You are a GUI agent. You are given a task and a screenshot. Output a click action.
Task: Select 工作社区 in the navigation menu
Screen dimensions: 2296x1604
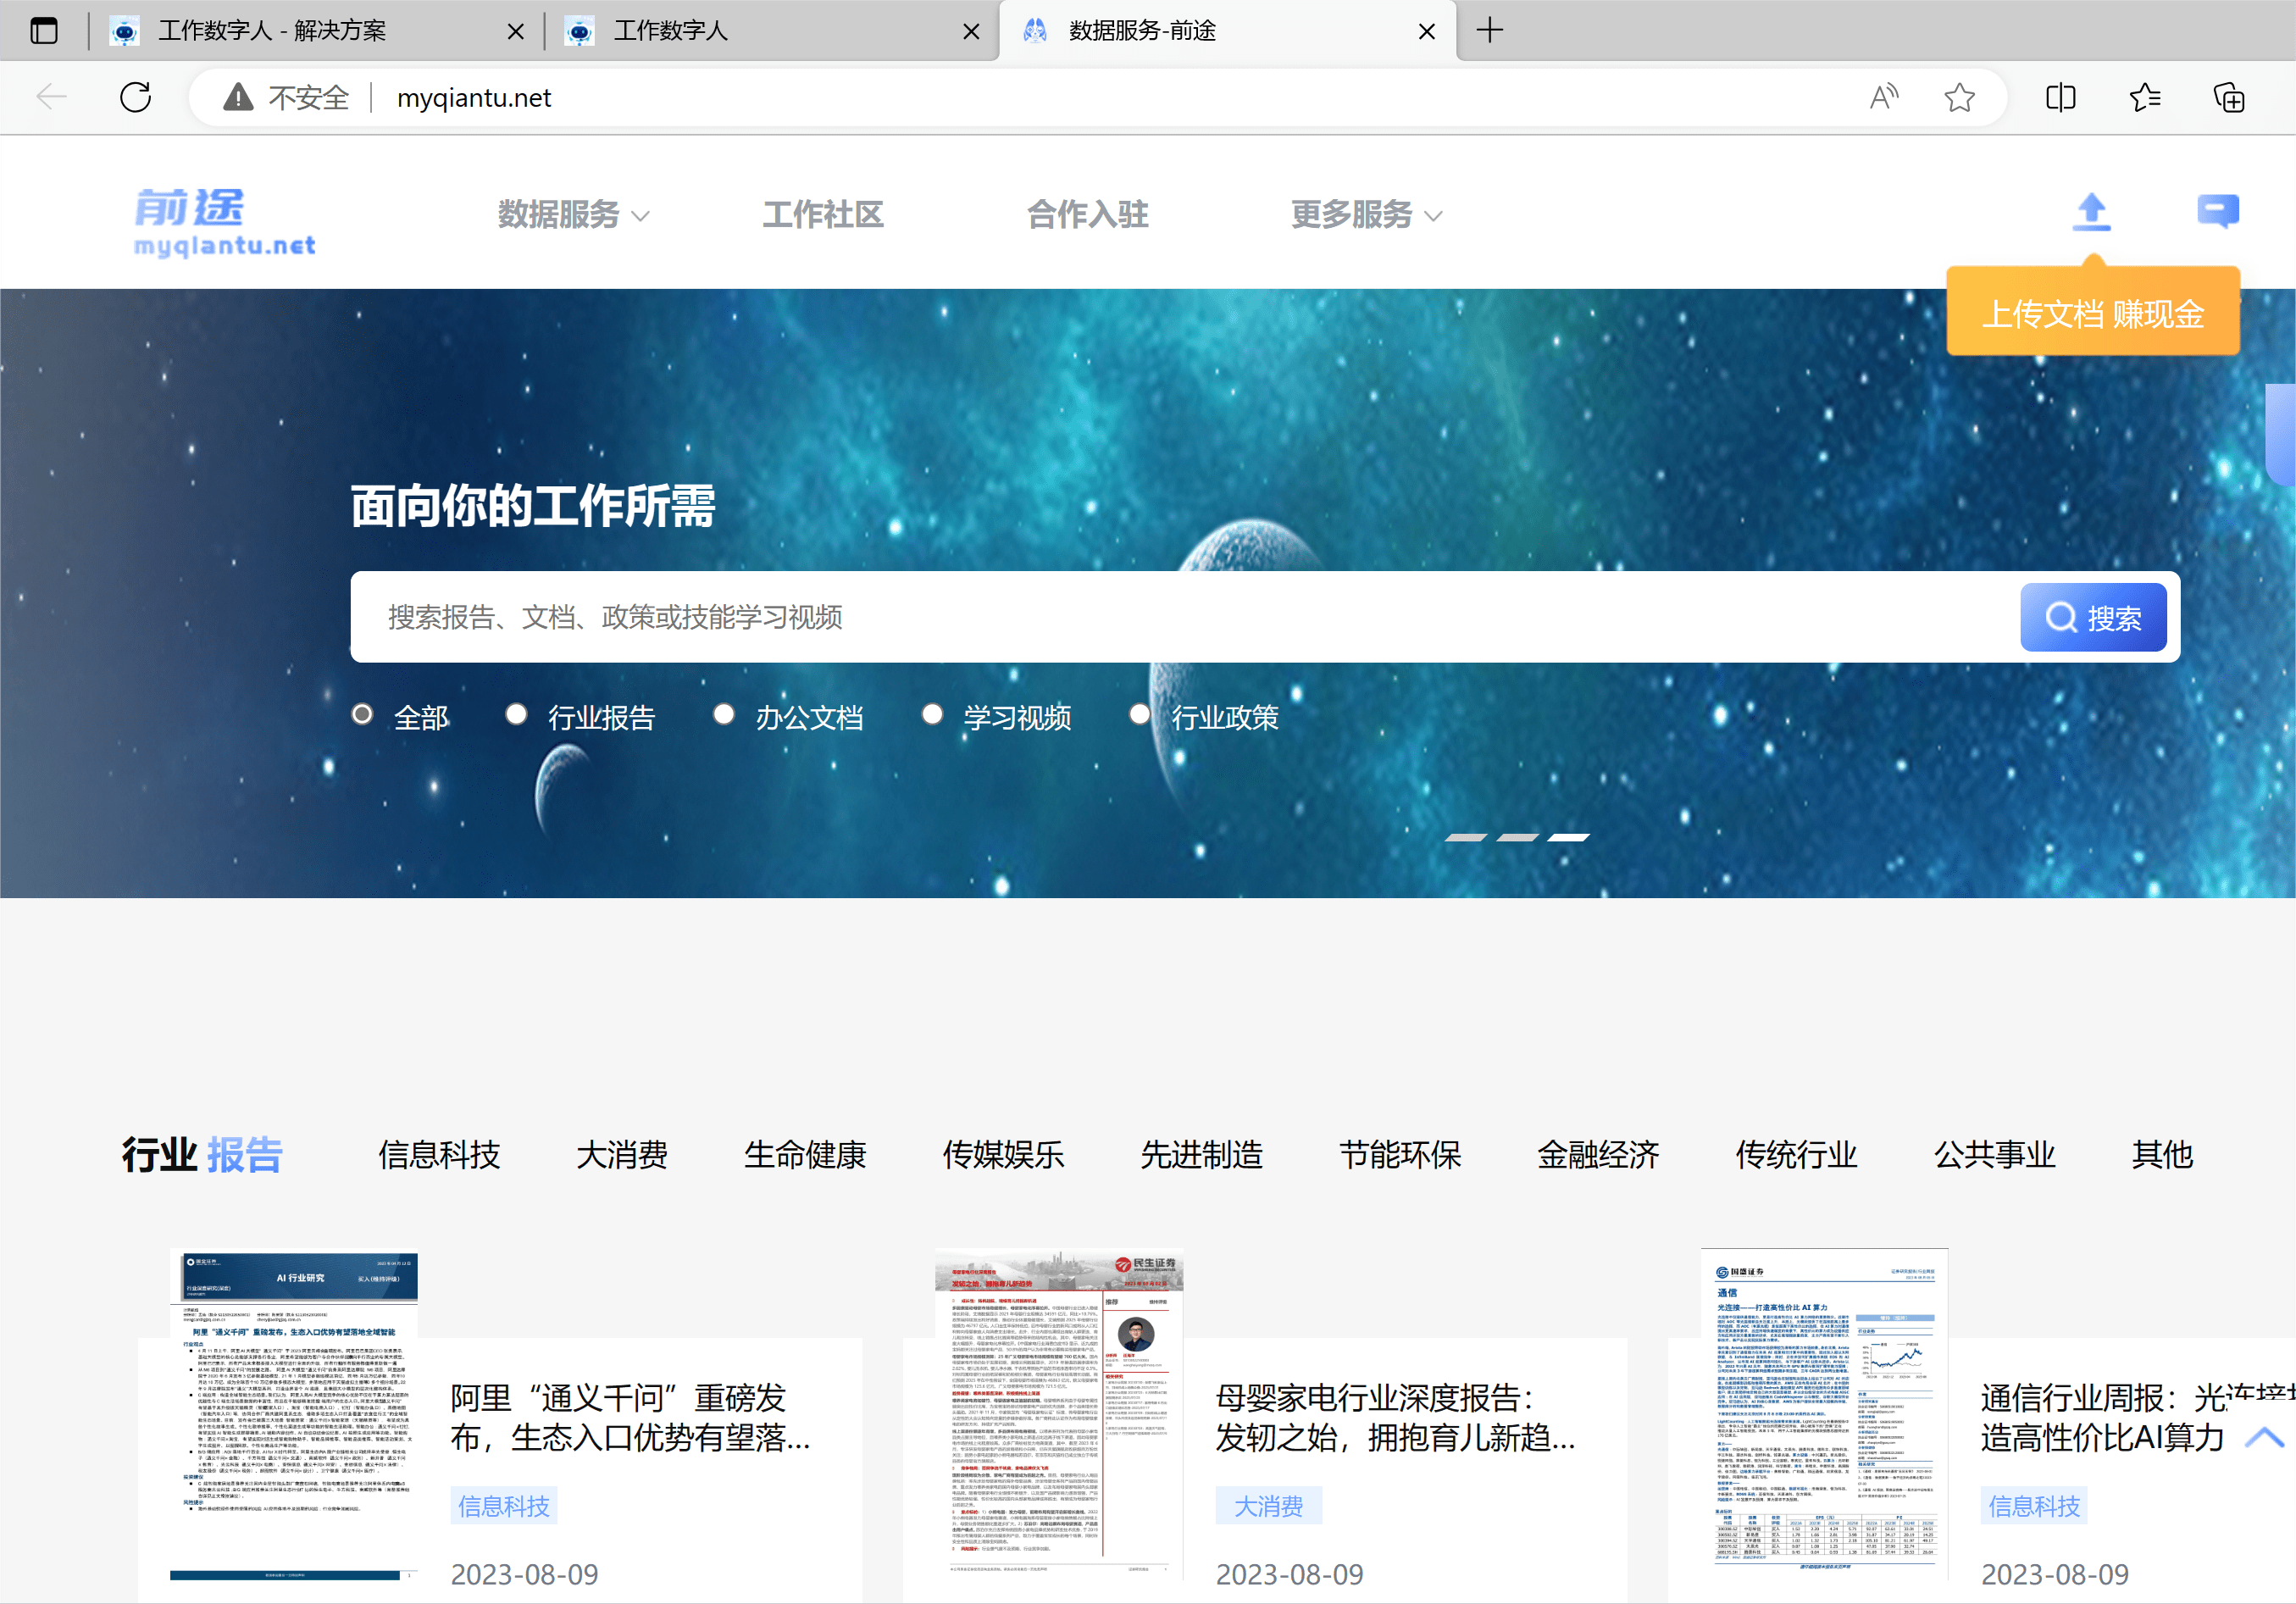(x=823, y=214)
